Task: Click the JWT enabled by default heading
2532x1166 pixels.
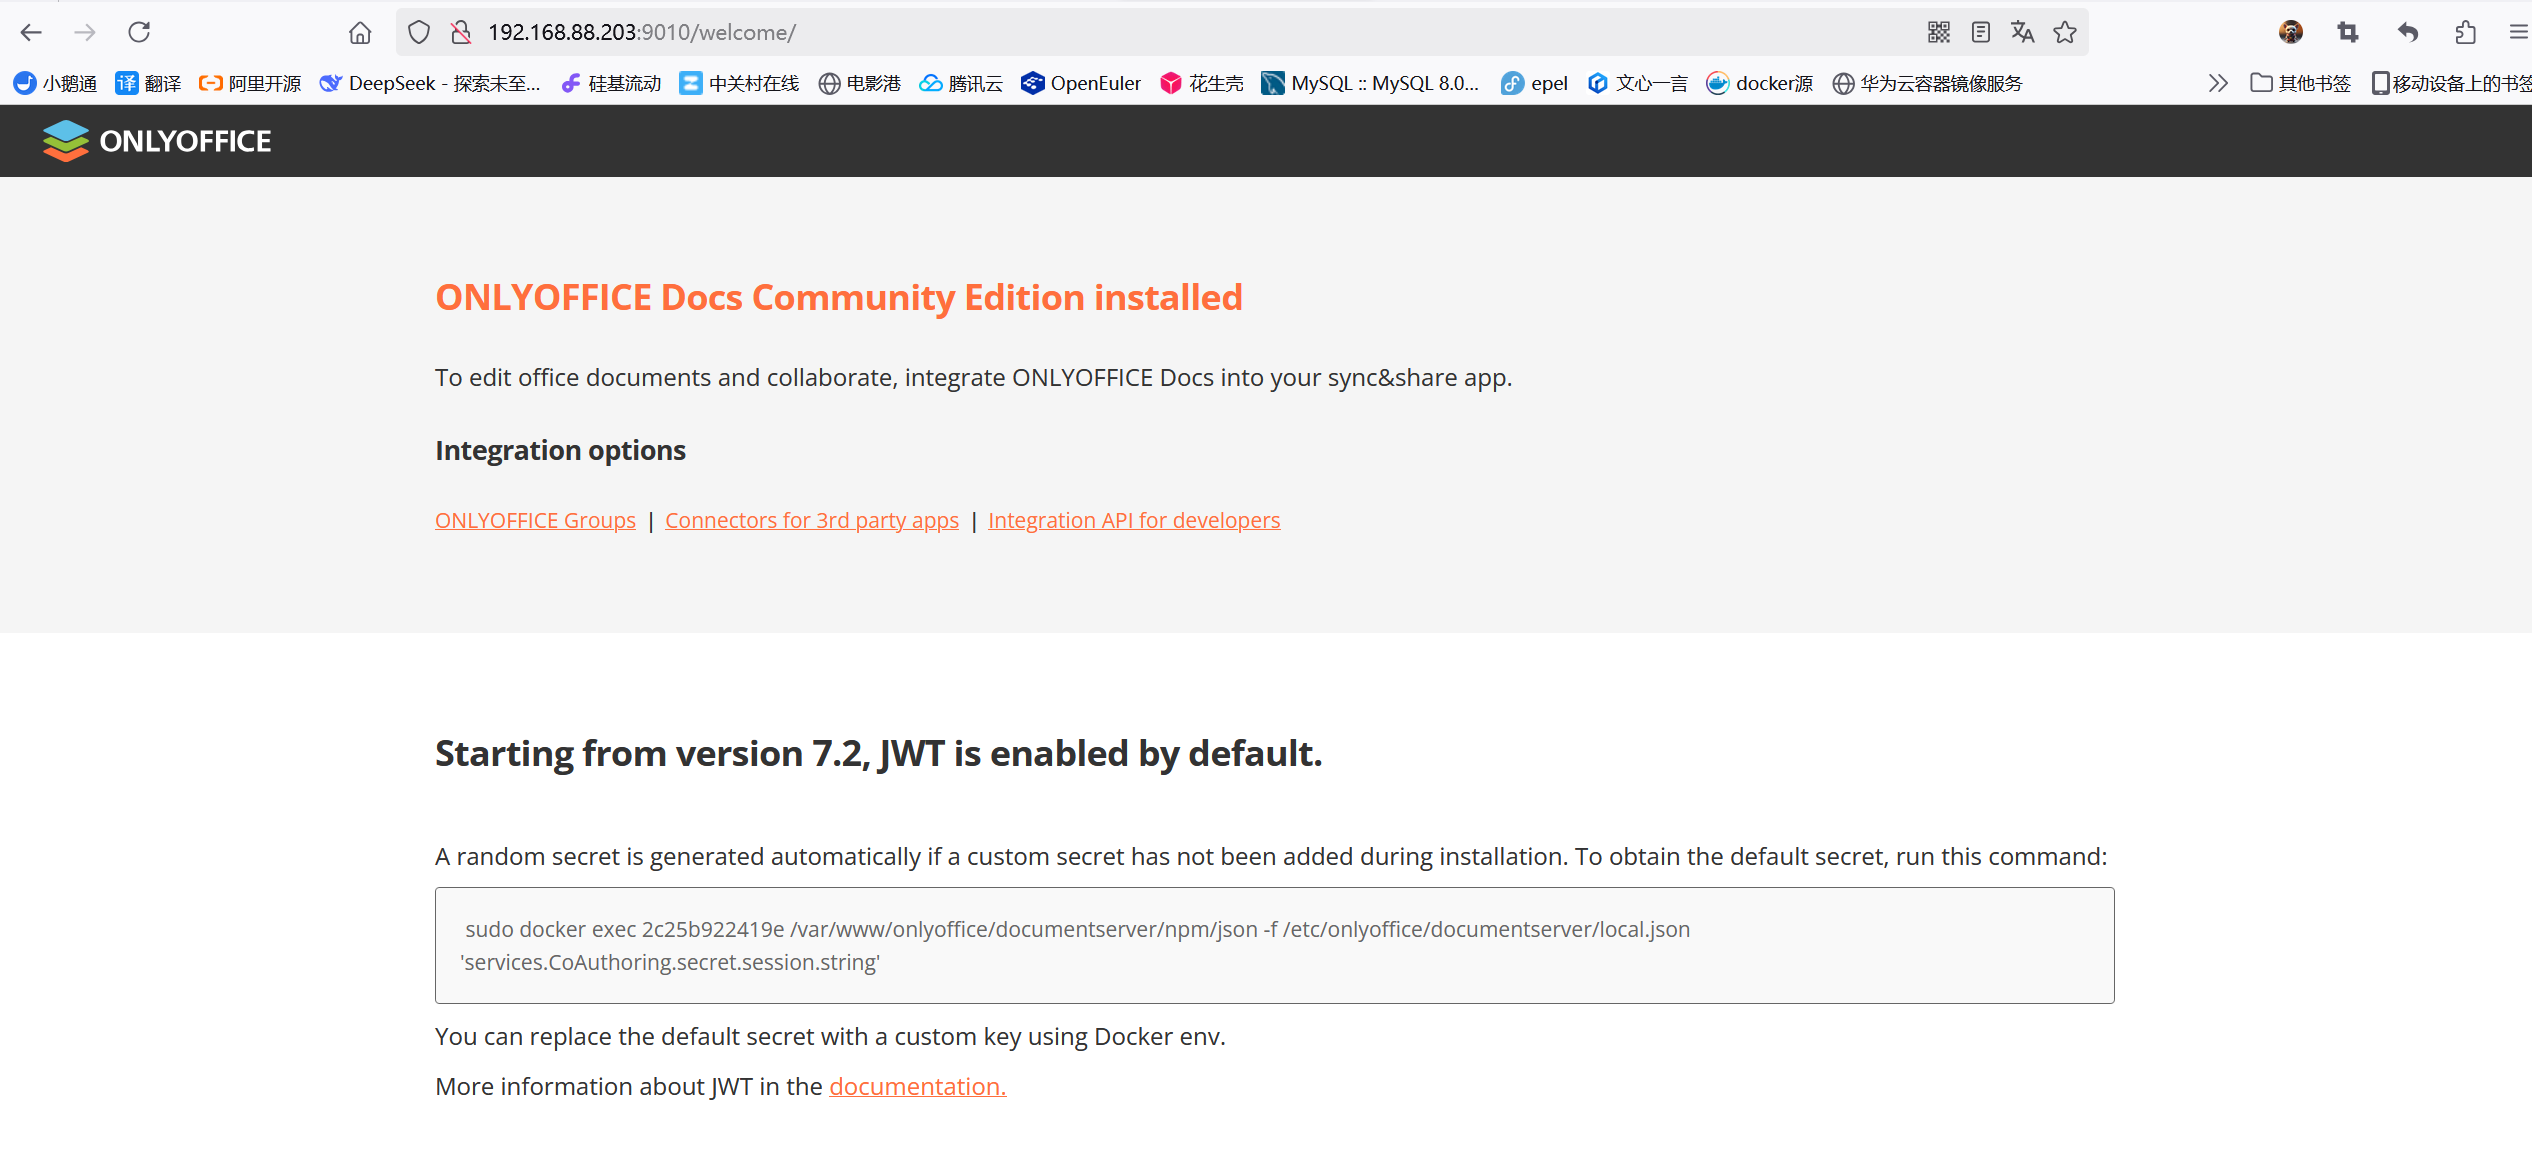Action: click(879, 754)
